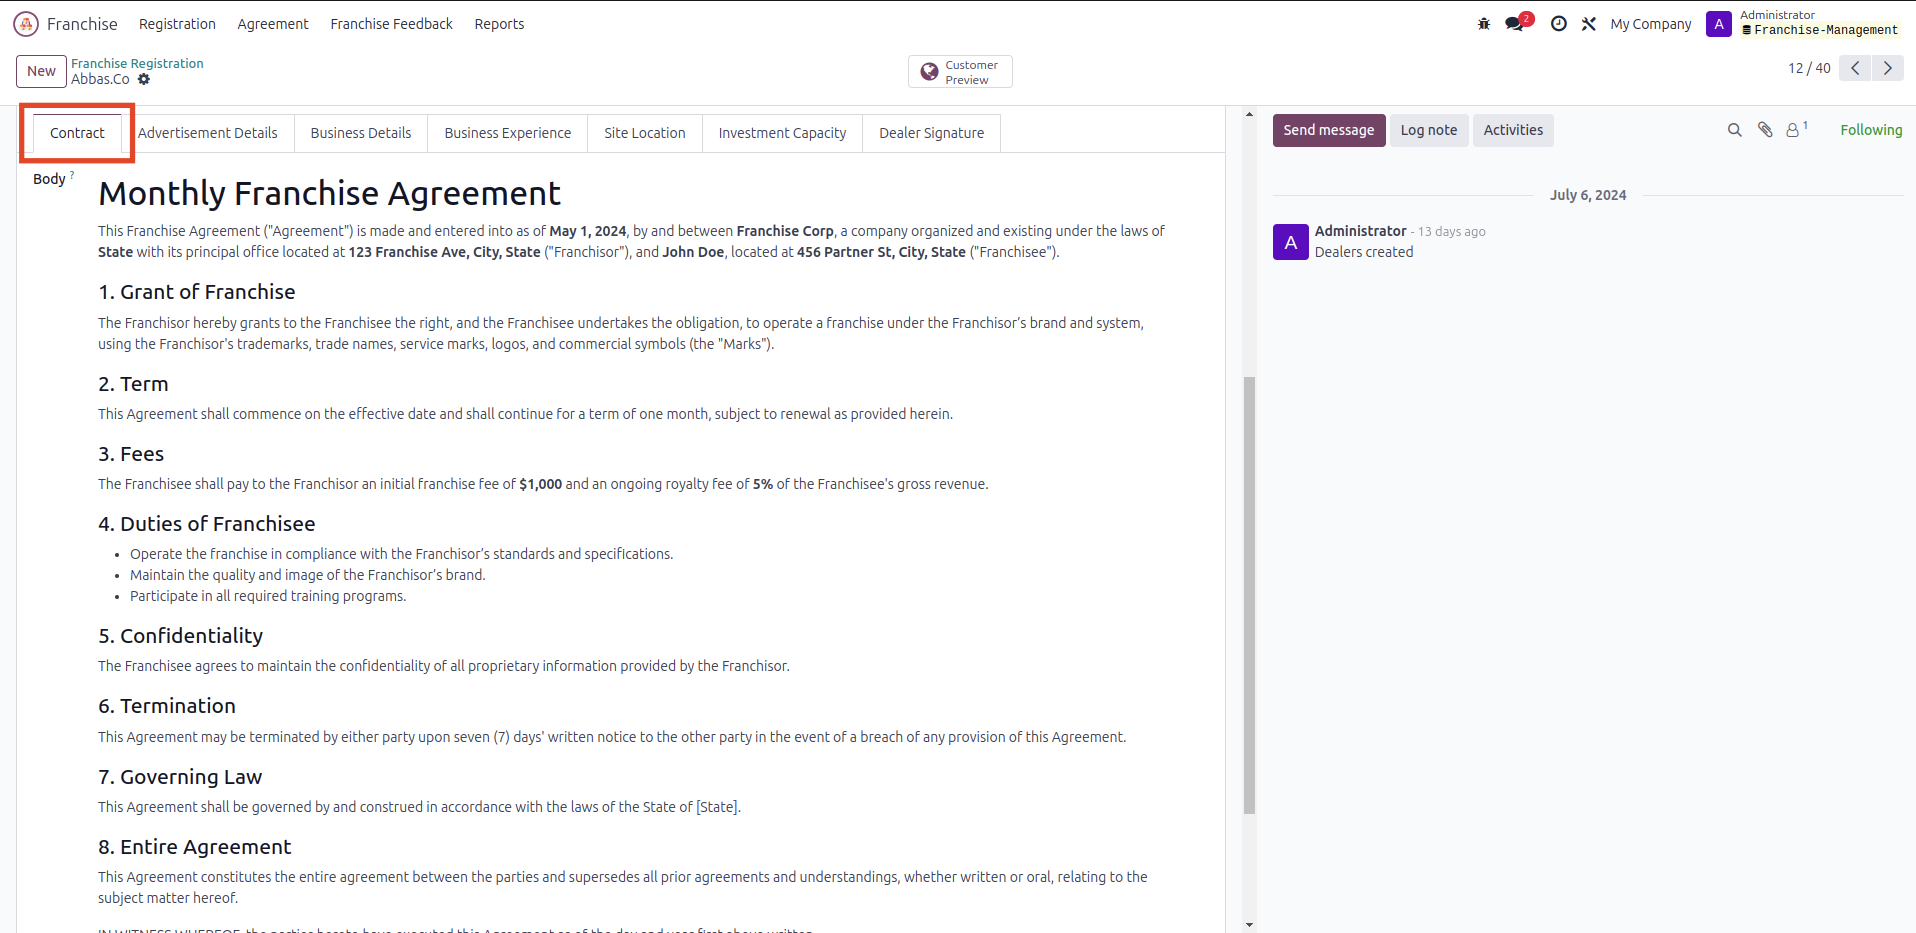
Task: Click the wrench and screwdriver tools icon
Action: click(1589, 24)
